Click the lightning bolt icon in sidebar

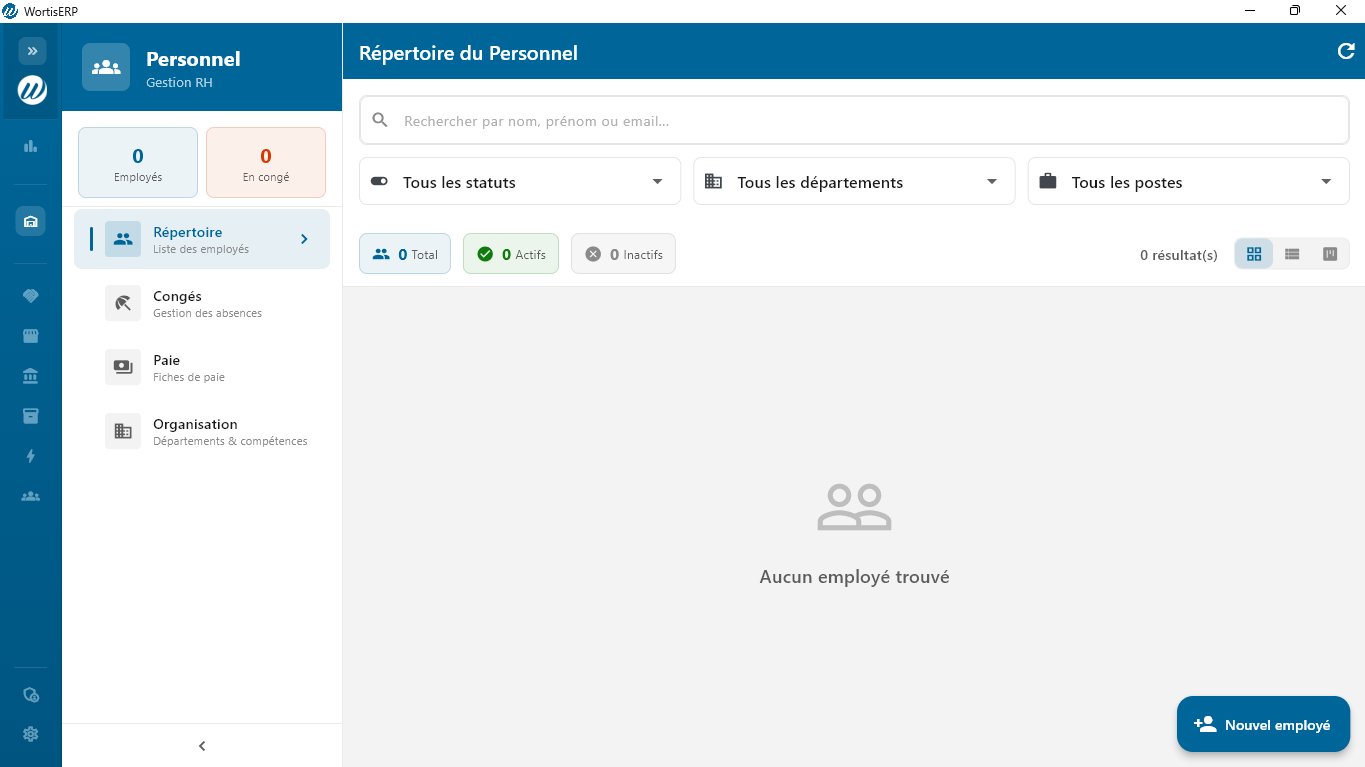(31, 456)
